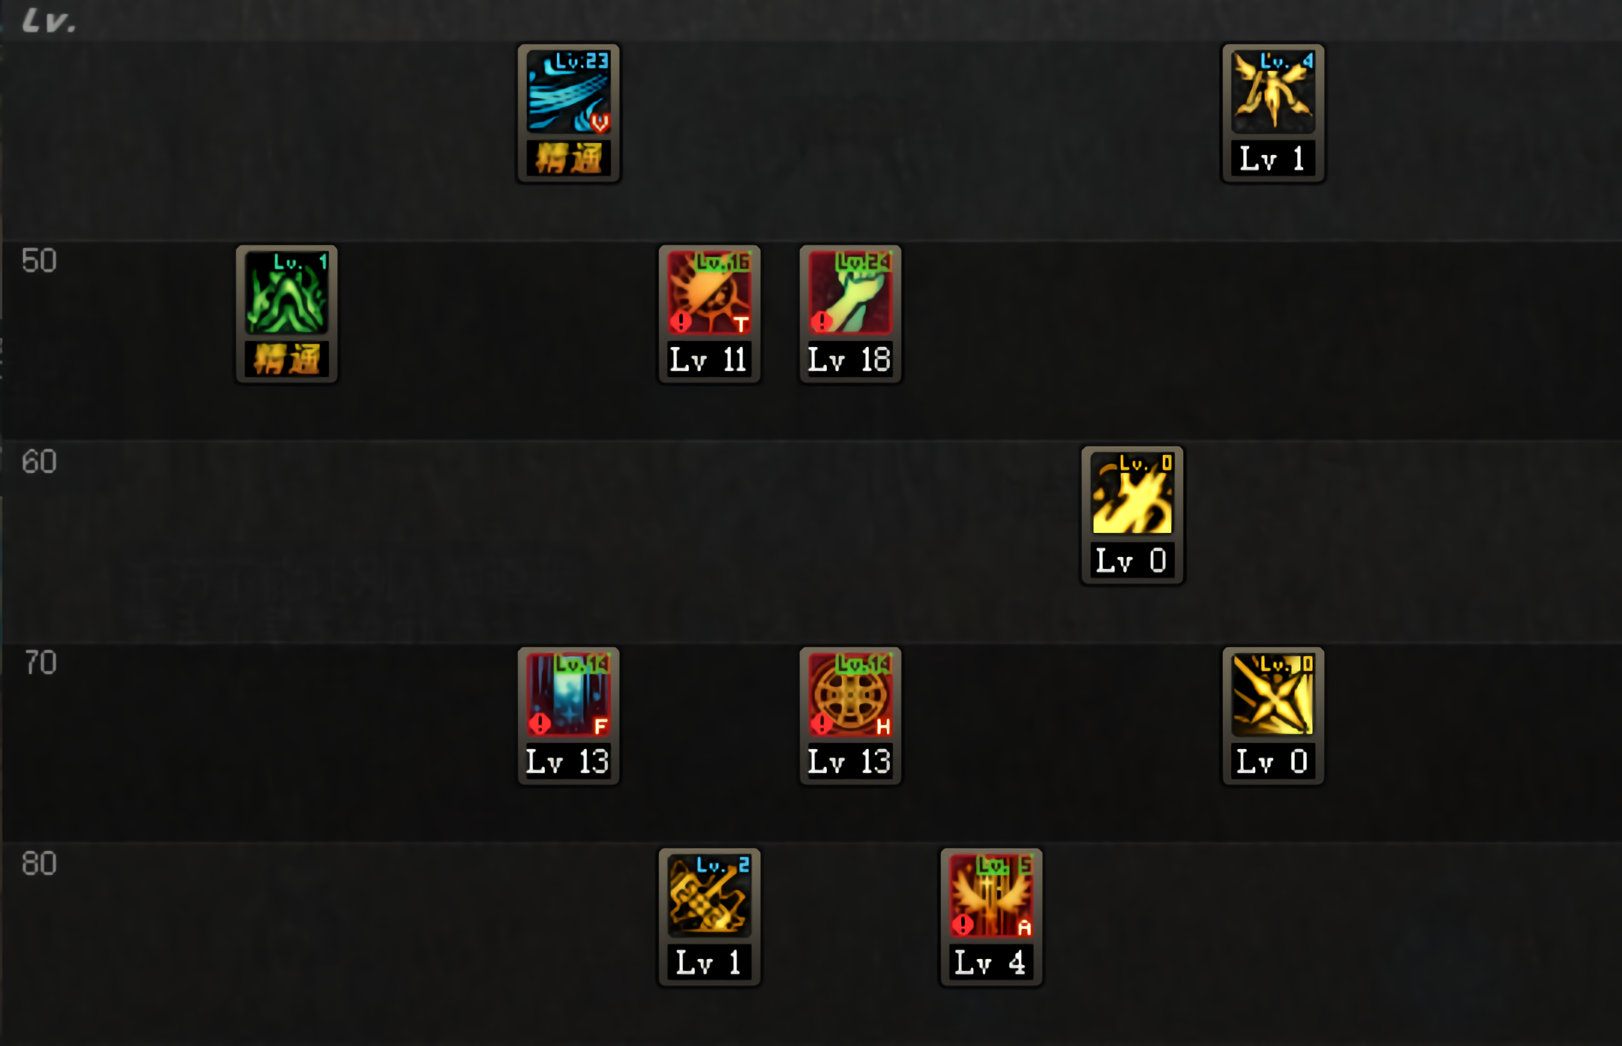Click the mastery label under green flame skill
This screenshot has width=1622, height=1046.
tap(286, 359)
